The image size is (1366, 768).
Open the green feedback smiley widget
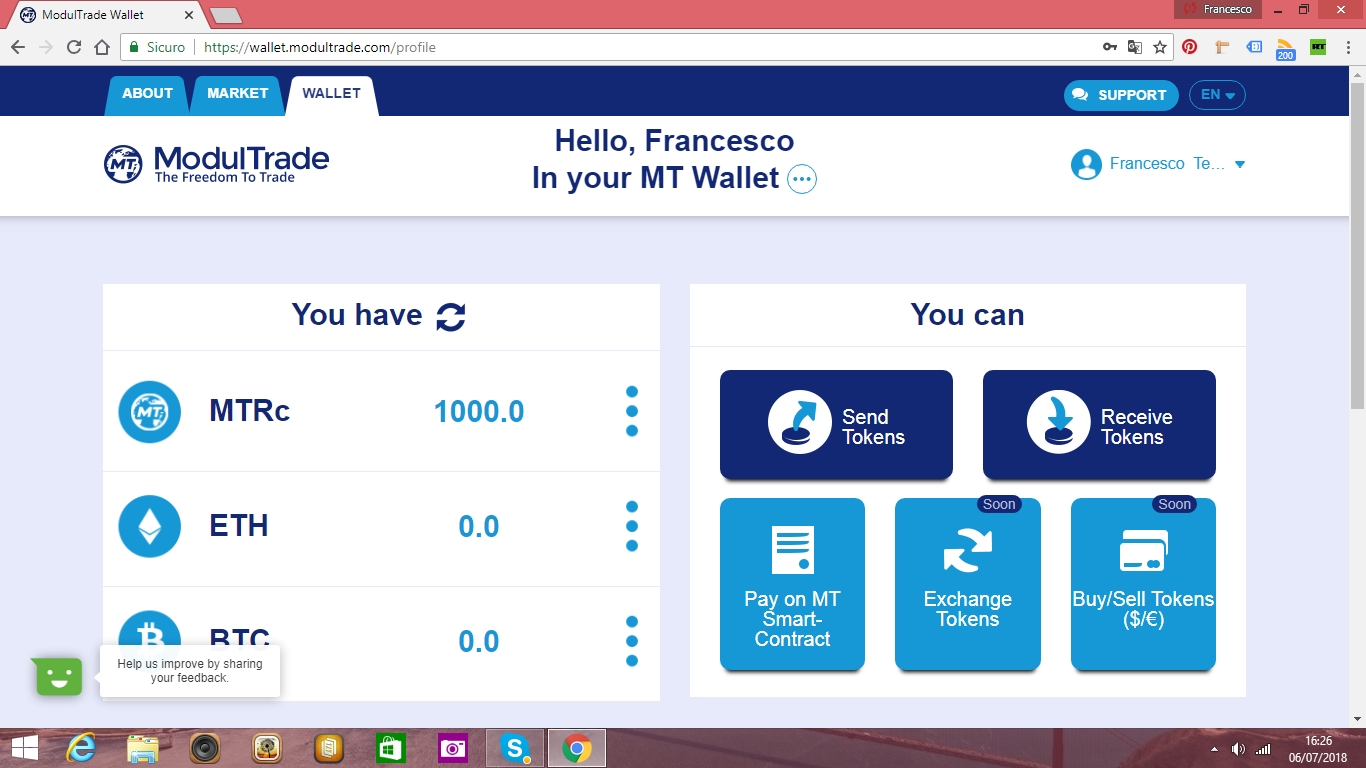click(58, 677)
